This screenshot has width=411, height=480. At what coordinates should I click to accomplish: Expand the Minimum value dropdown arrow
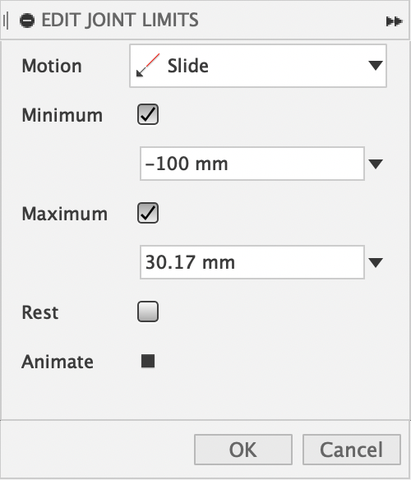pos(376,164)
